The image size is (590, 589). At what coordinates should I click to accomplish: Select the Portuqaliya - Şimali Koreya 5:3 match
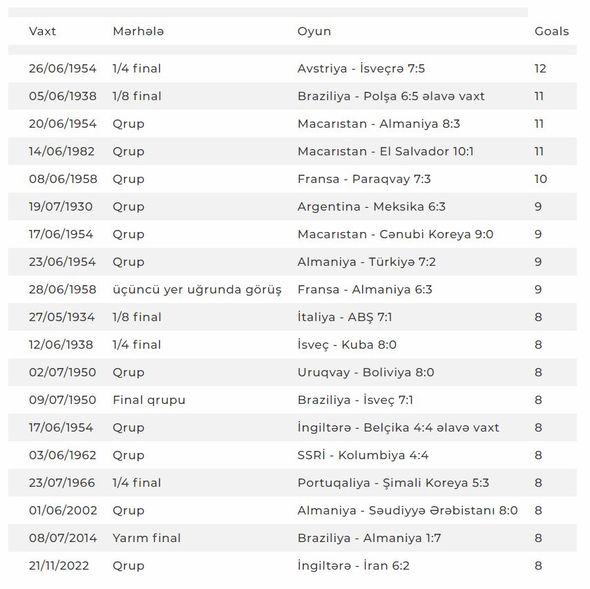393,483
